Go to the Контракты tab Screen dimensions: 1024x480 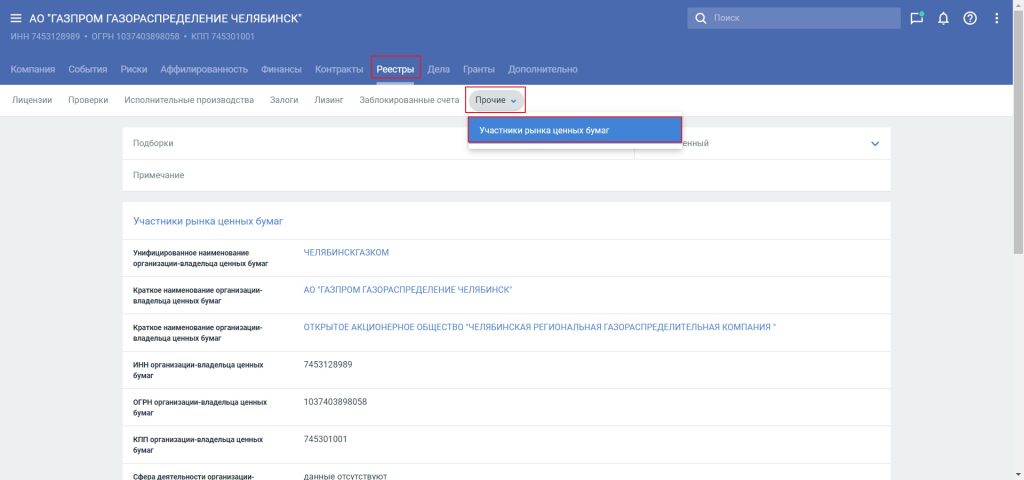(339, 69)
